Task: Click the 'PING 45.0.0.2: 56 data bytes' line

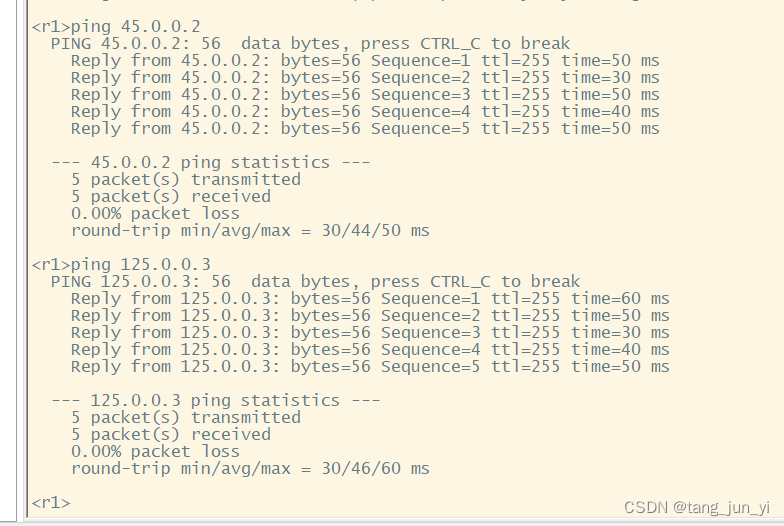Action: point(310,44)
